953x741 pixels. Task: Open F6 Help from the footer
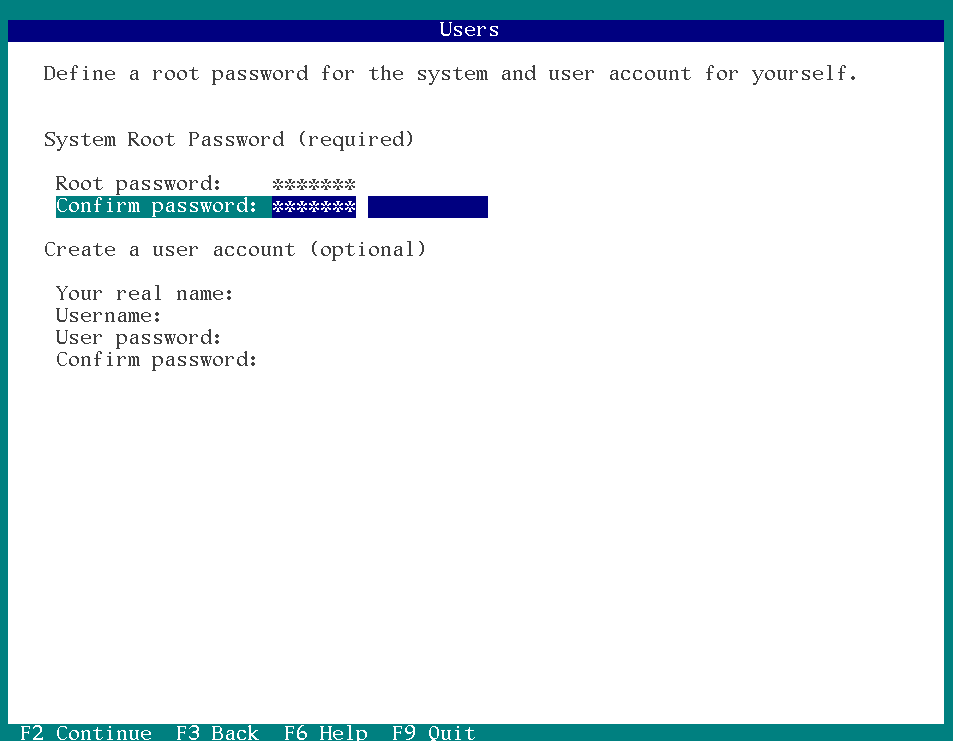(x=326, y=732)
